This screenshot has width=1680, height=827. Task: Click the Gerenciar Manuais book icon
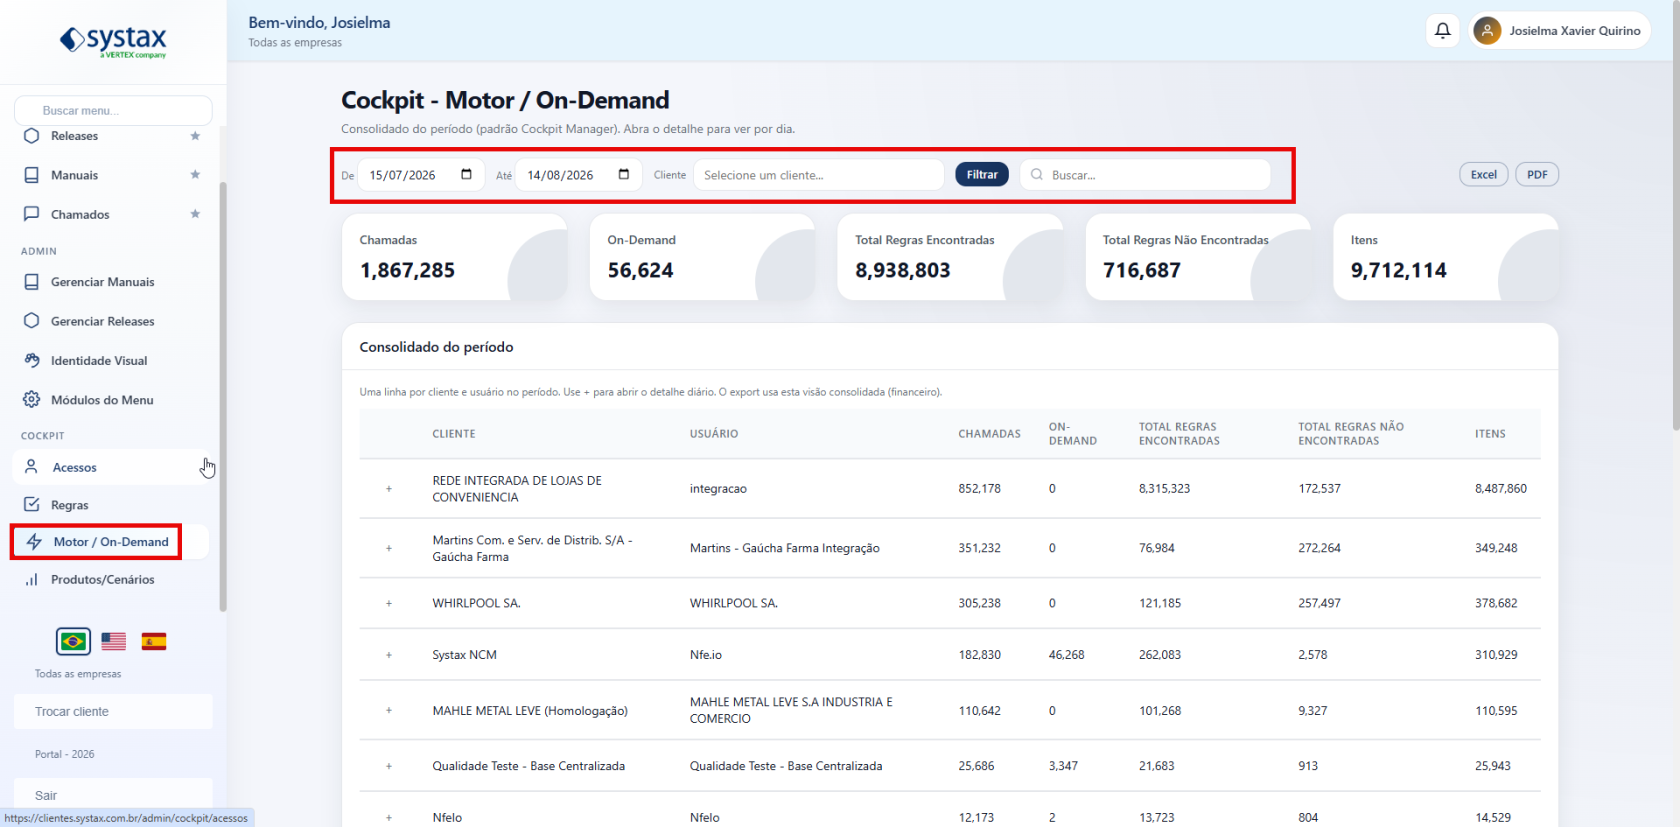coord(31,282)
